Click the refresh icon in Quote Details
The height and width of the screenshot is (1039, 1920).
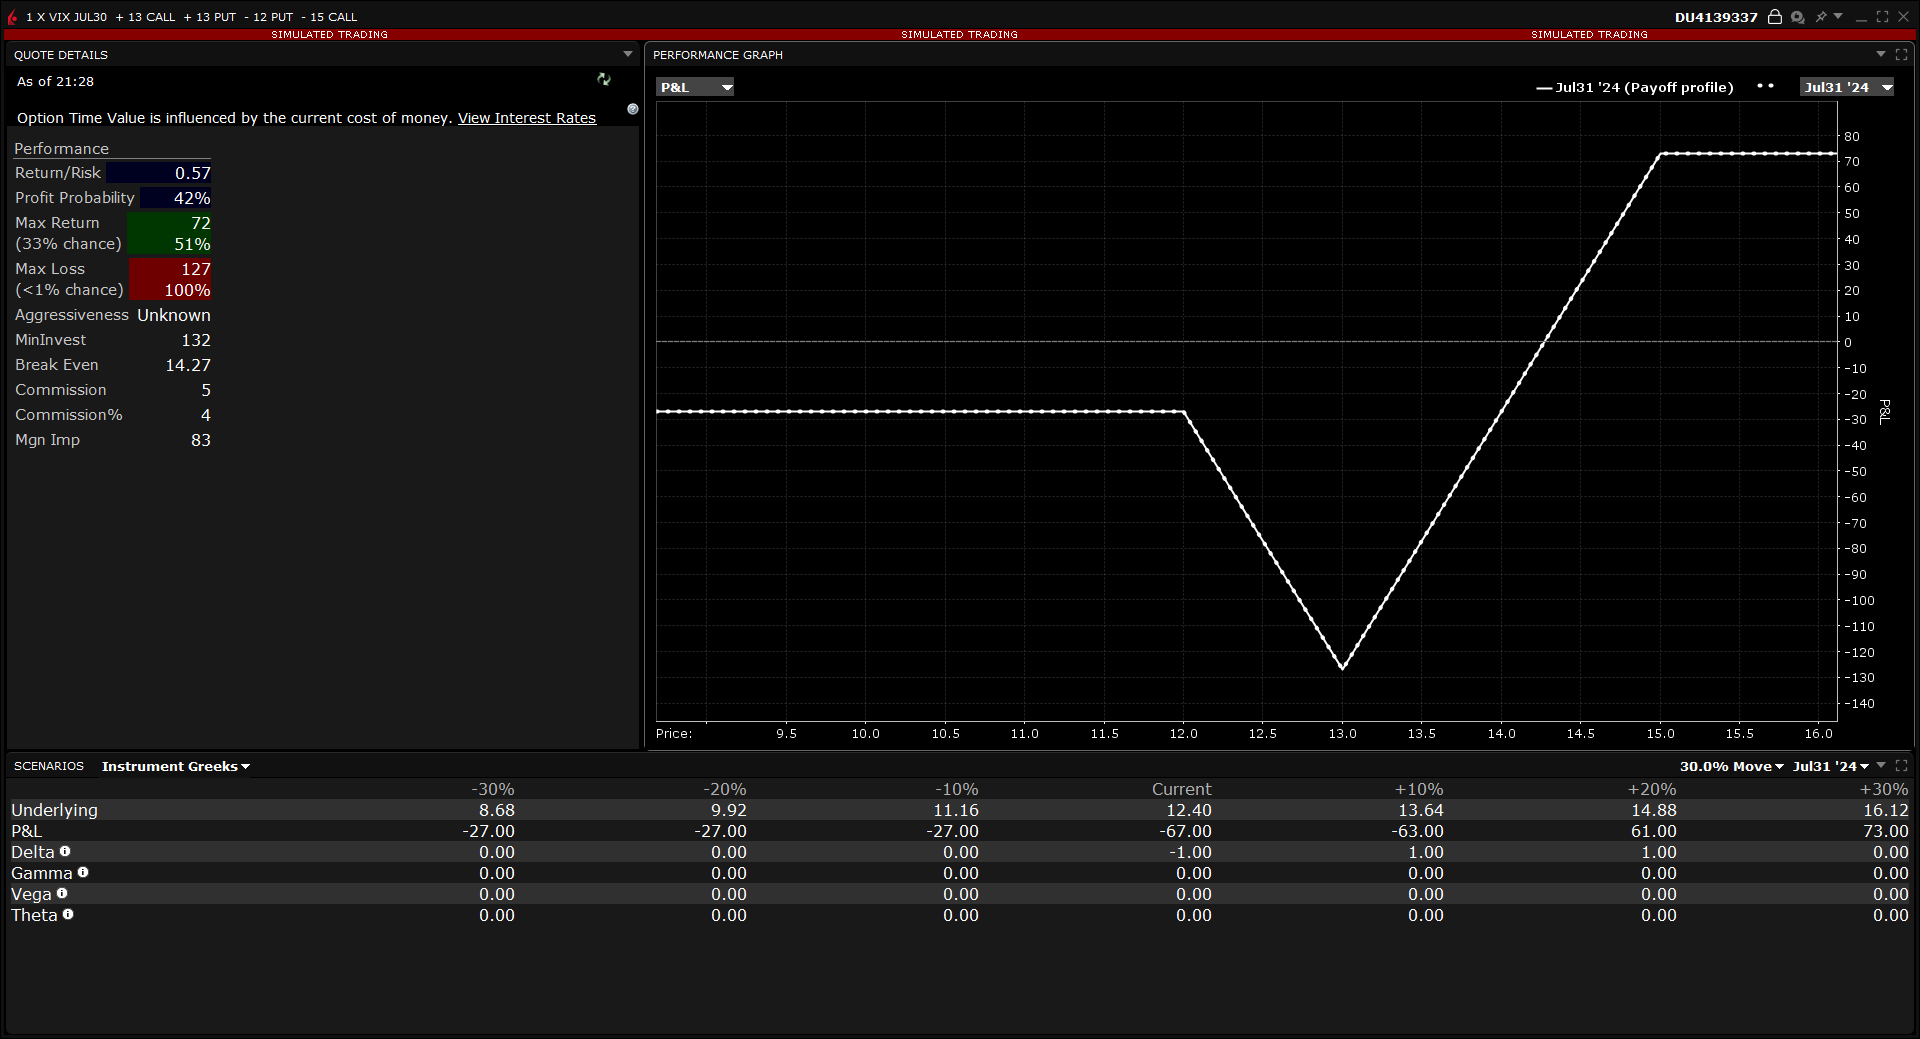(604, 79)
